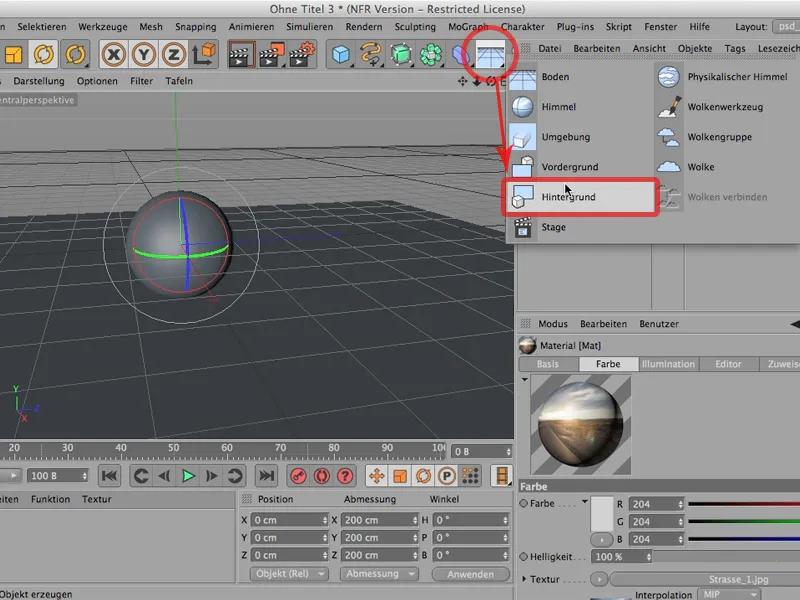Image resolution: width=800 pixels, height=600 pixels.
Task: Select the Wolkenwerkzeug cloud tool
Action: (x=727, y=107)
